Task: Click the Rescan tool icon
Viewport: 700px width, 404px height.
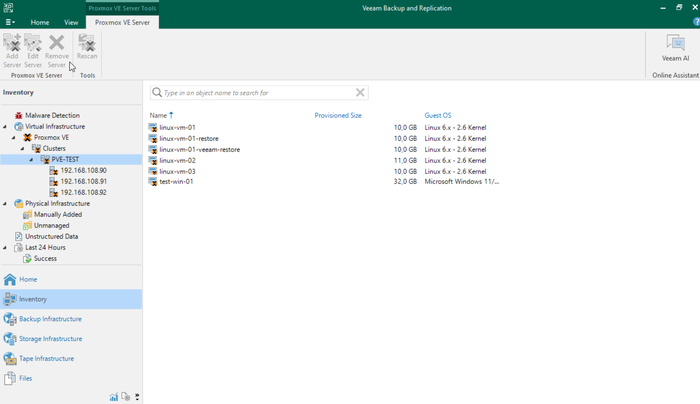Action: (87, 48)
